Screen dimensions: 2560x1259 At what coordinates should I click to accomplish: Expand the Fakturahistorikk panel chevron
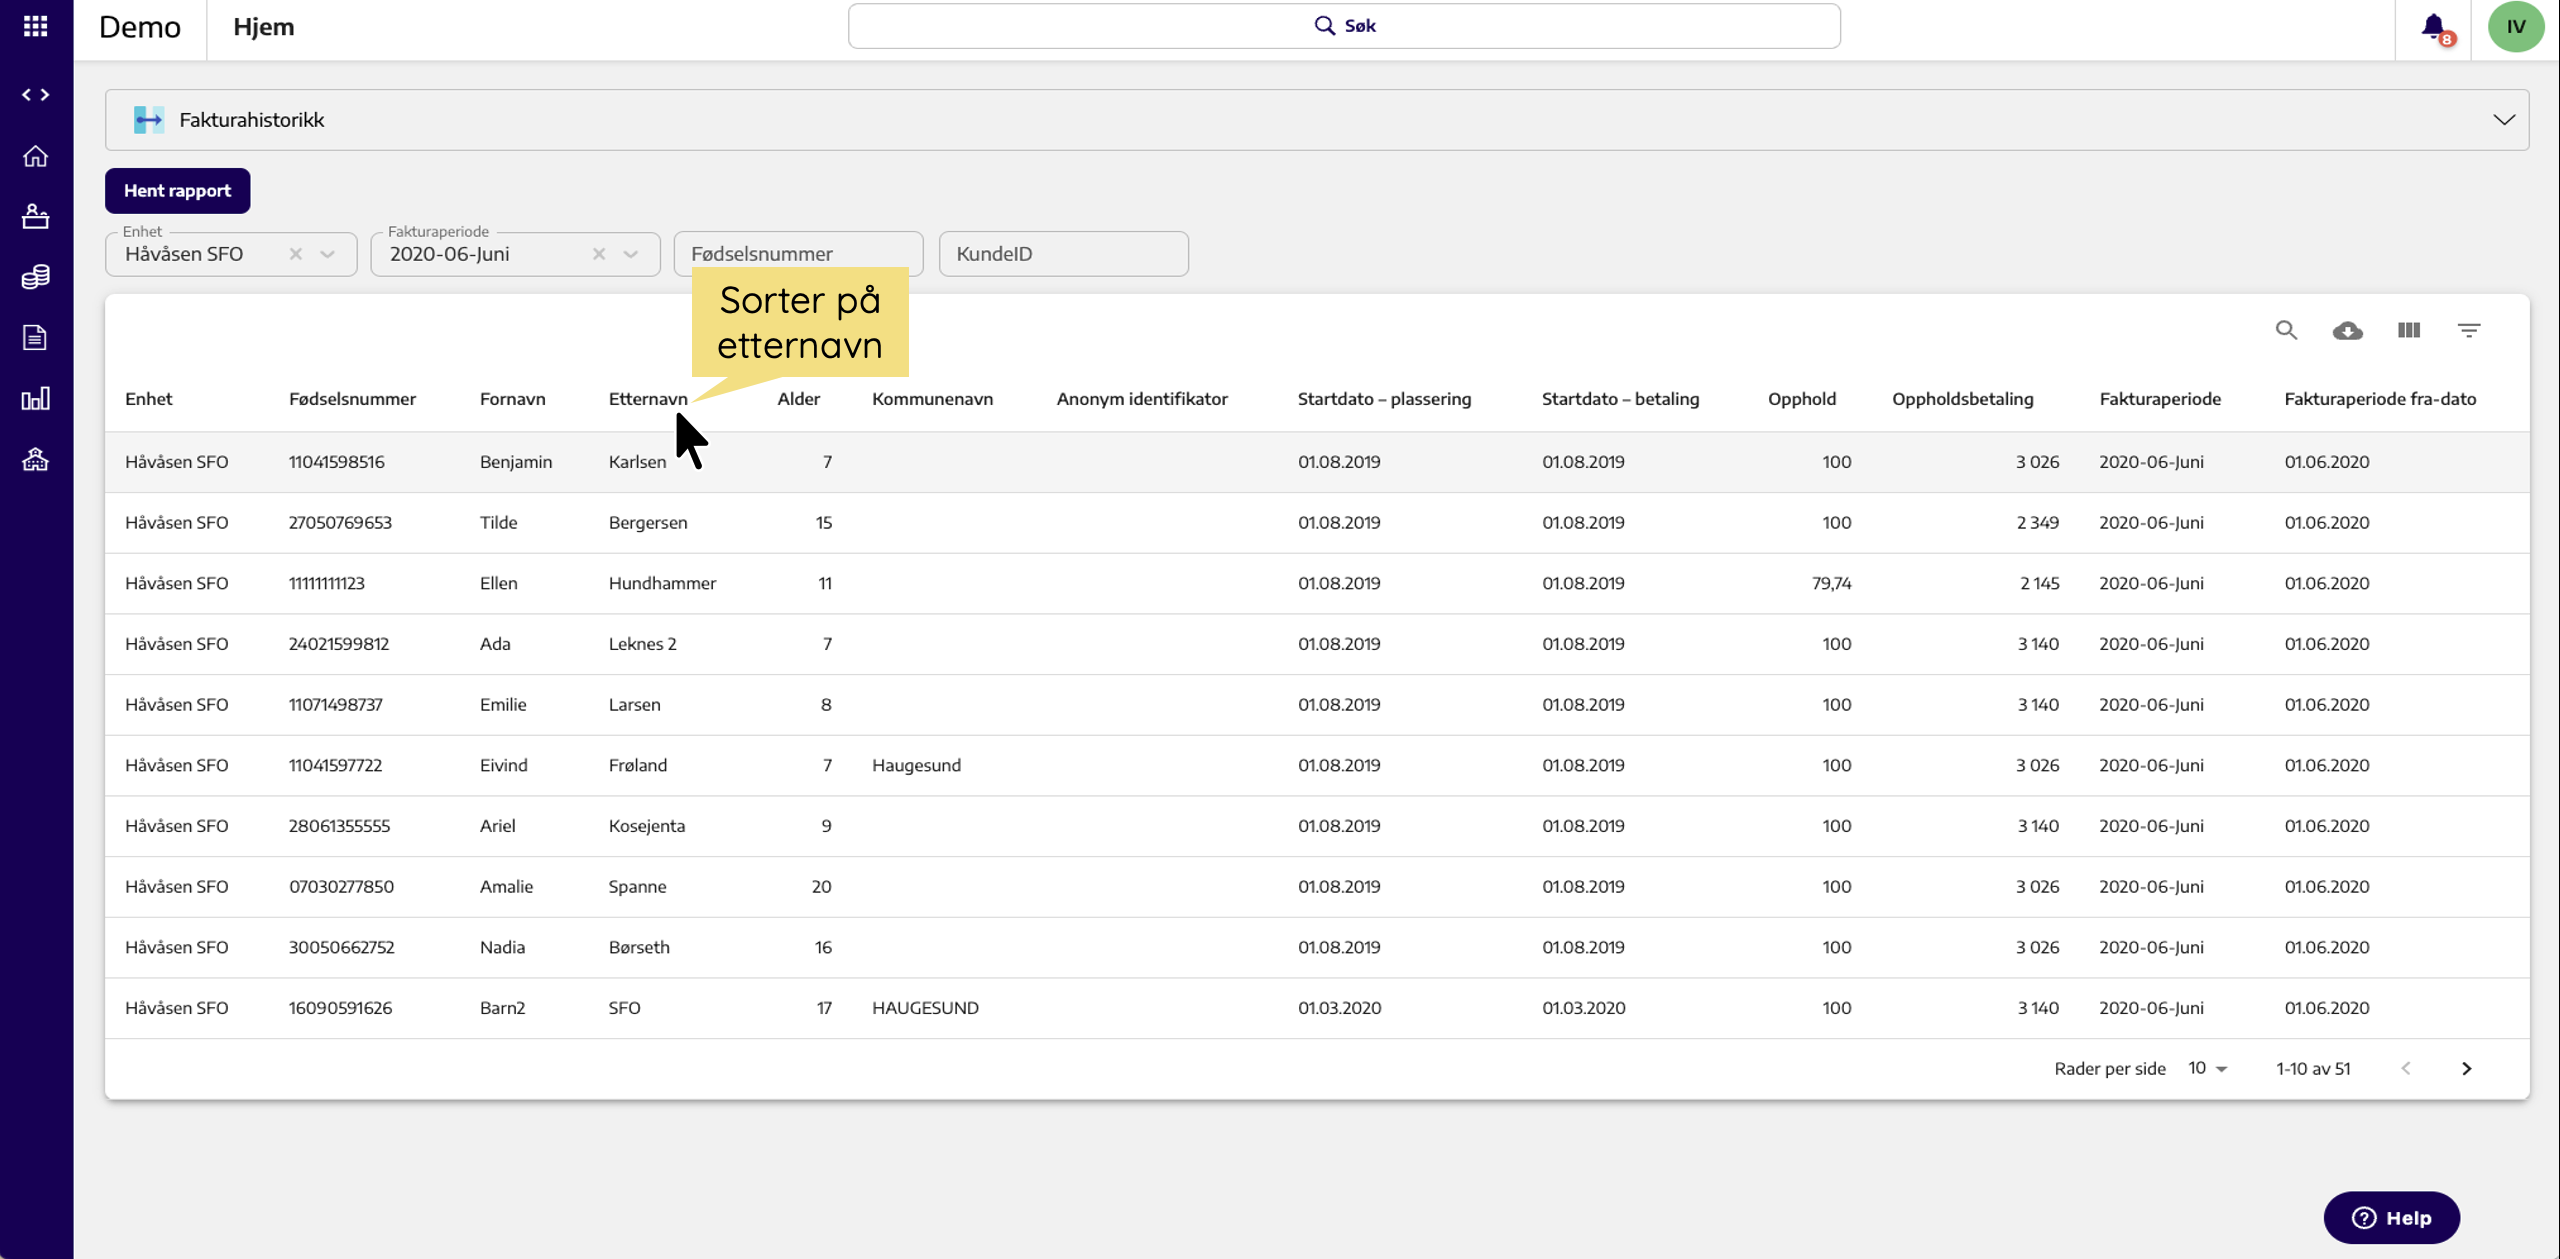[2503, 120]
